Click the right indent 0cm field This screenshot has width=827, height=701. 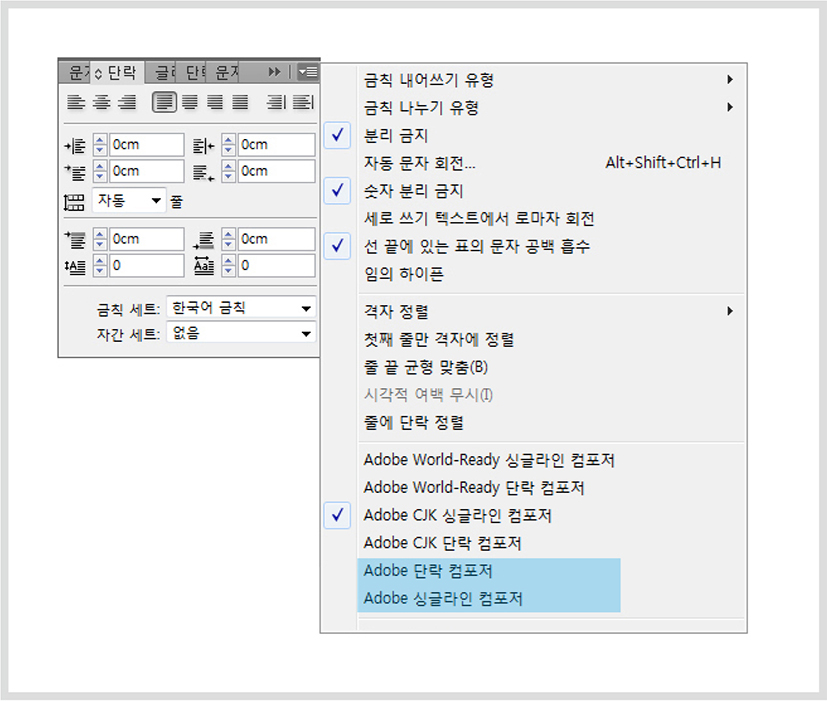[x=276, y=145]
